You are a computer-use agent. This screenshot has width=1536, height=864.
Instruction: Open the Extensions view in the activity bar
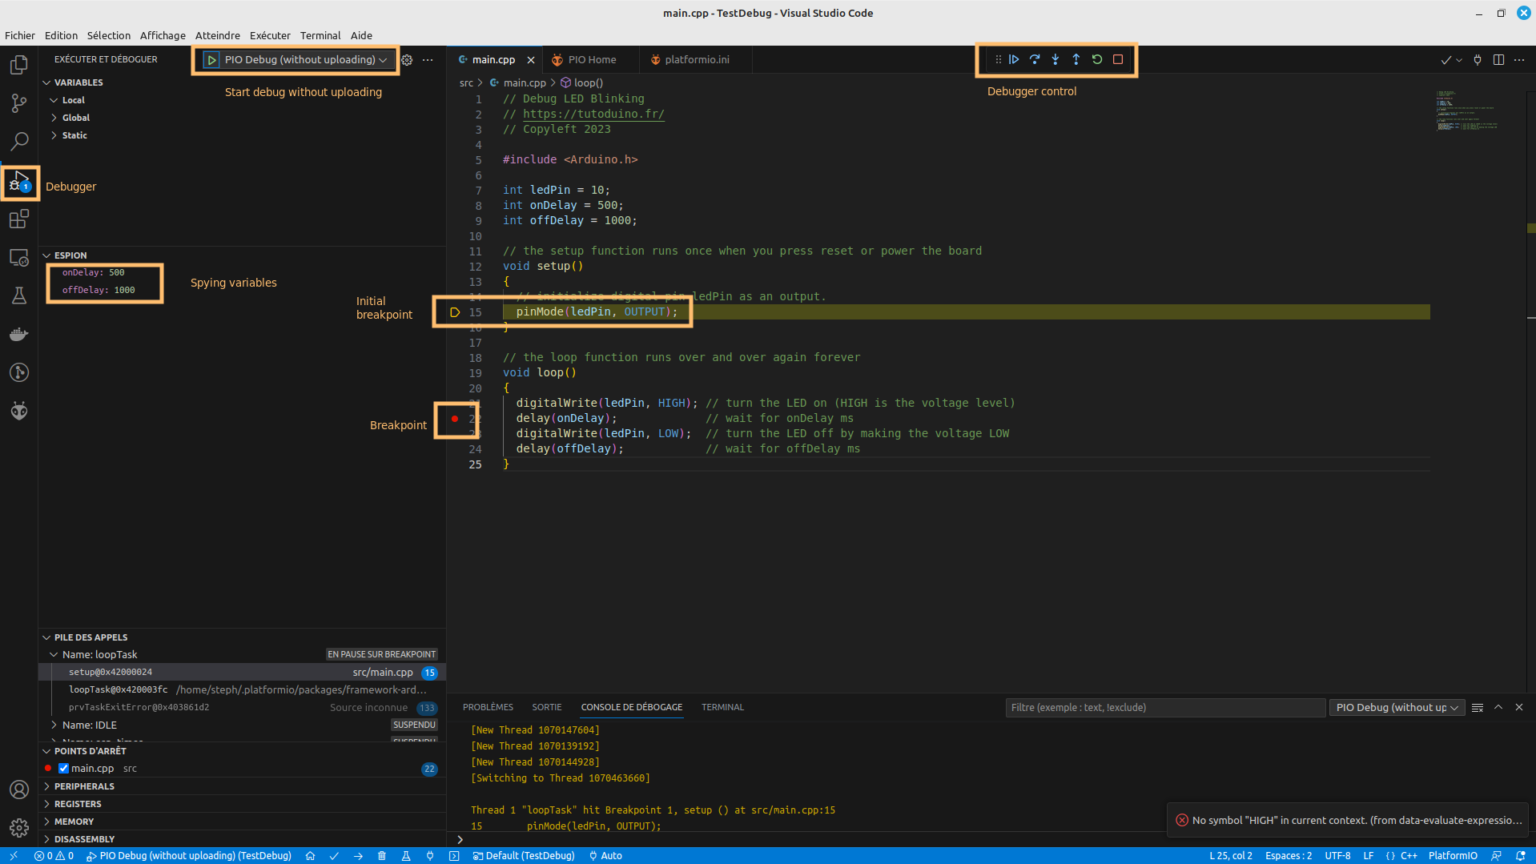pyautogui.click(x=19, y=219)
